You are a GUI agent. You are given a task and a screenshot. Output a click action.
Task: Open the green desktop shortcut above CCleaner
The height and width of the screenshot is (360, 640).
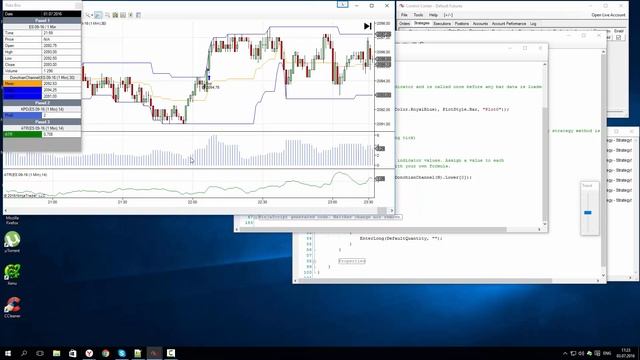coord(12,274)
